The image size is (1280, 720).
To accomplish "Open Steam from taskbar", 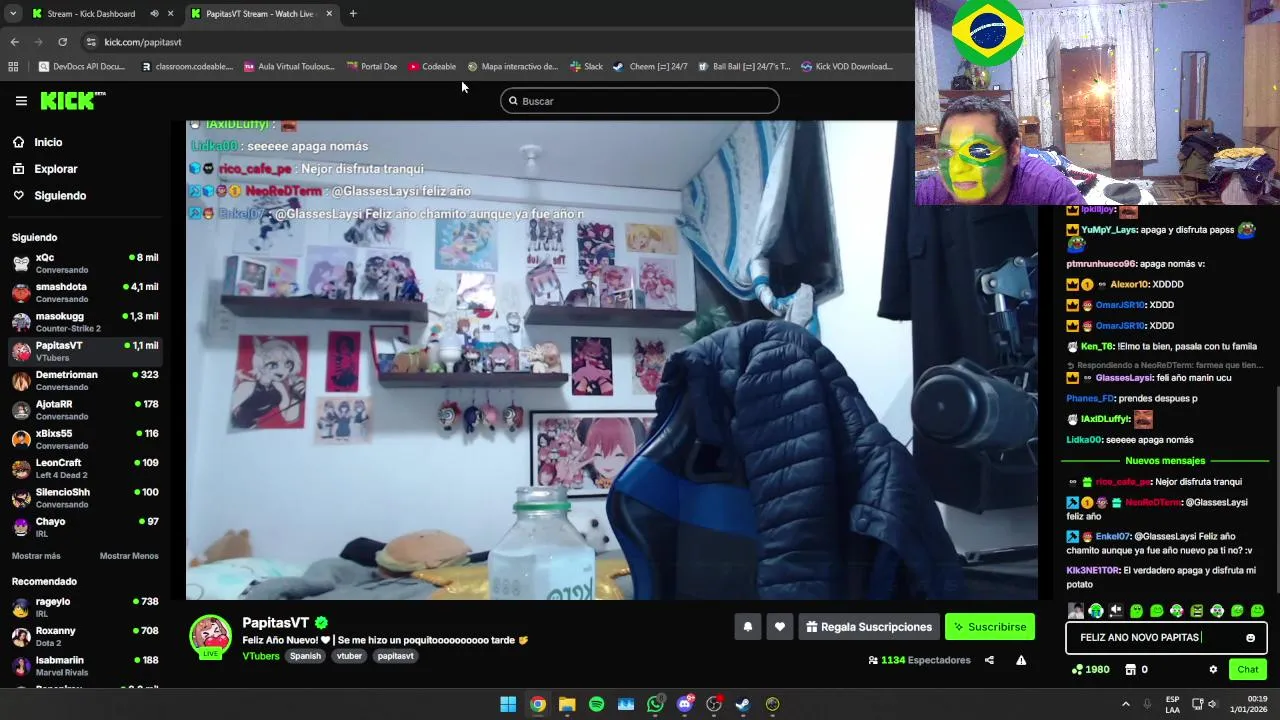I will 743,704.
